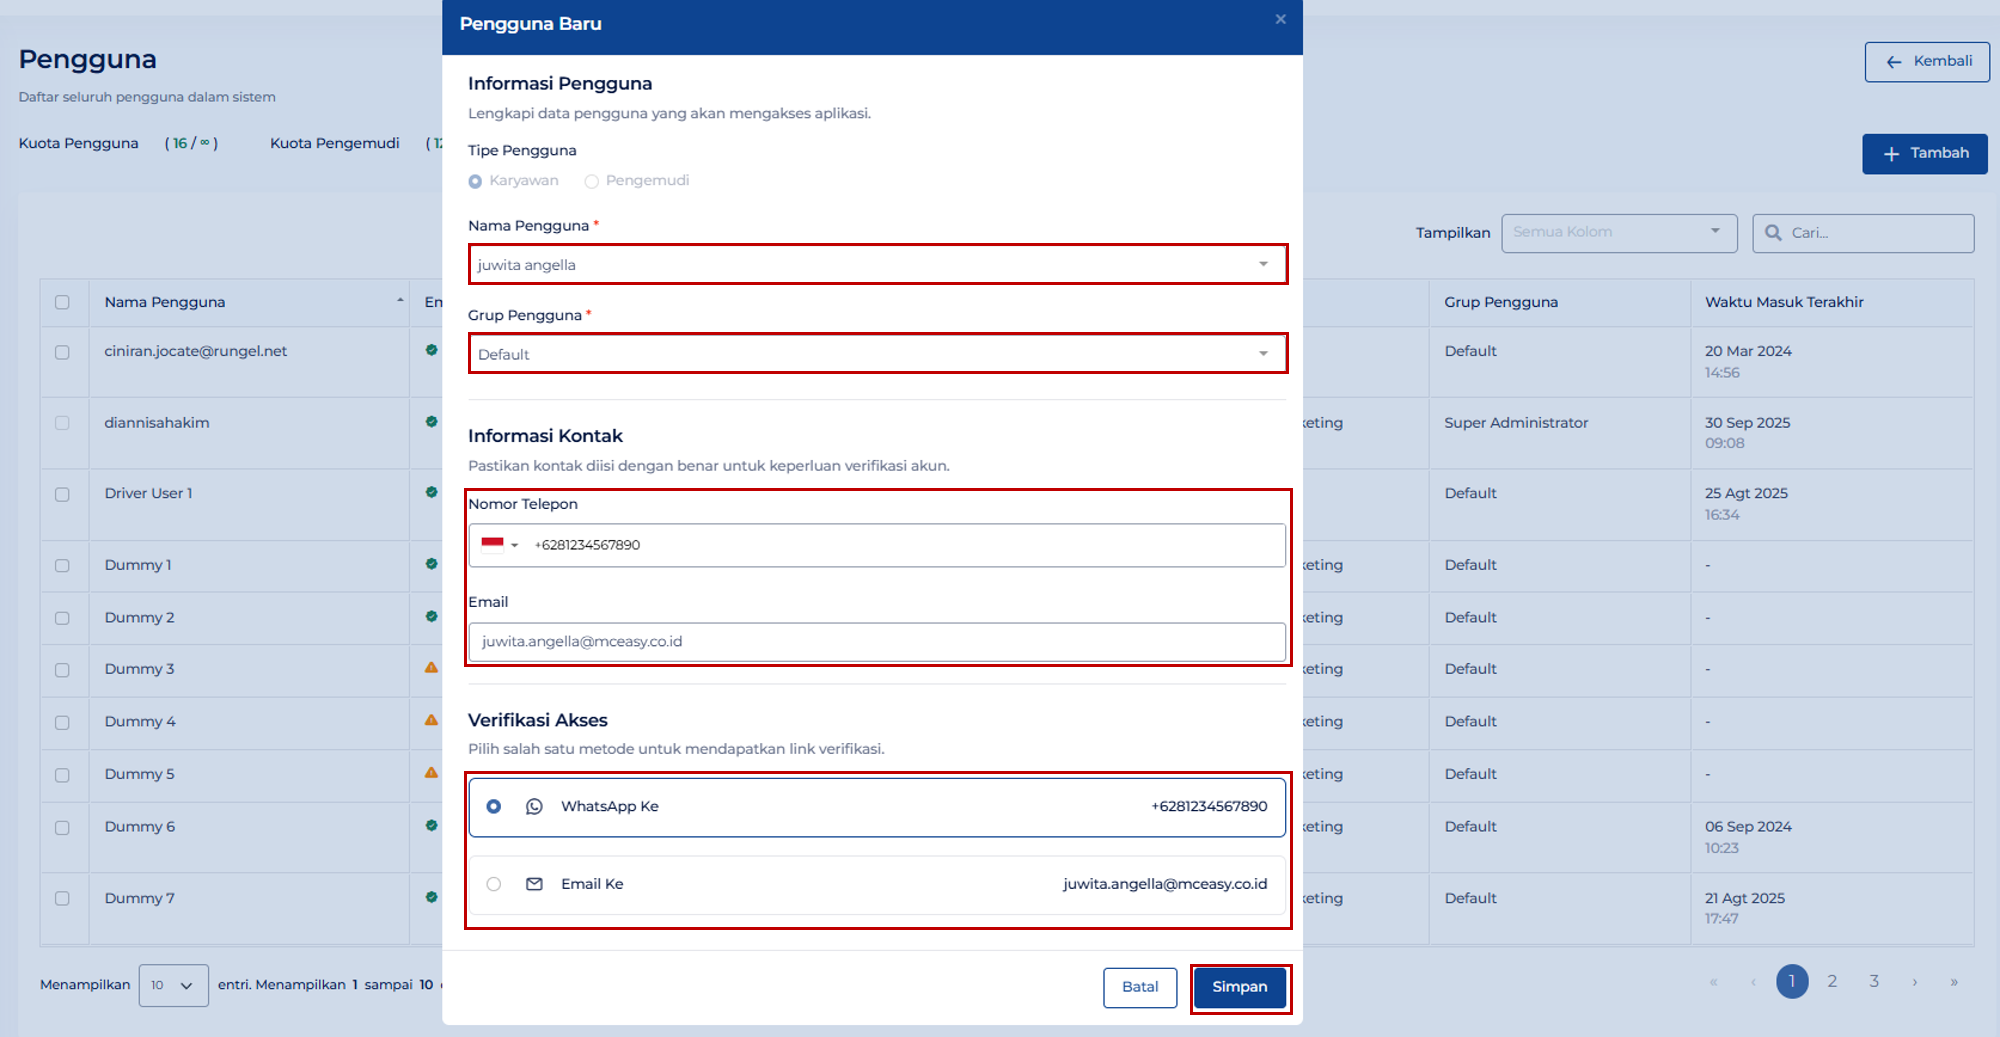Click the green verified icon for Driver User 1
The width and height of the screenshot is (2000, 1037).
pos(431,492)
